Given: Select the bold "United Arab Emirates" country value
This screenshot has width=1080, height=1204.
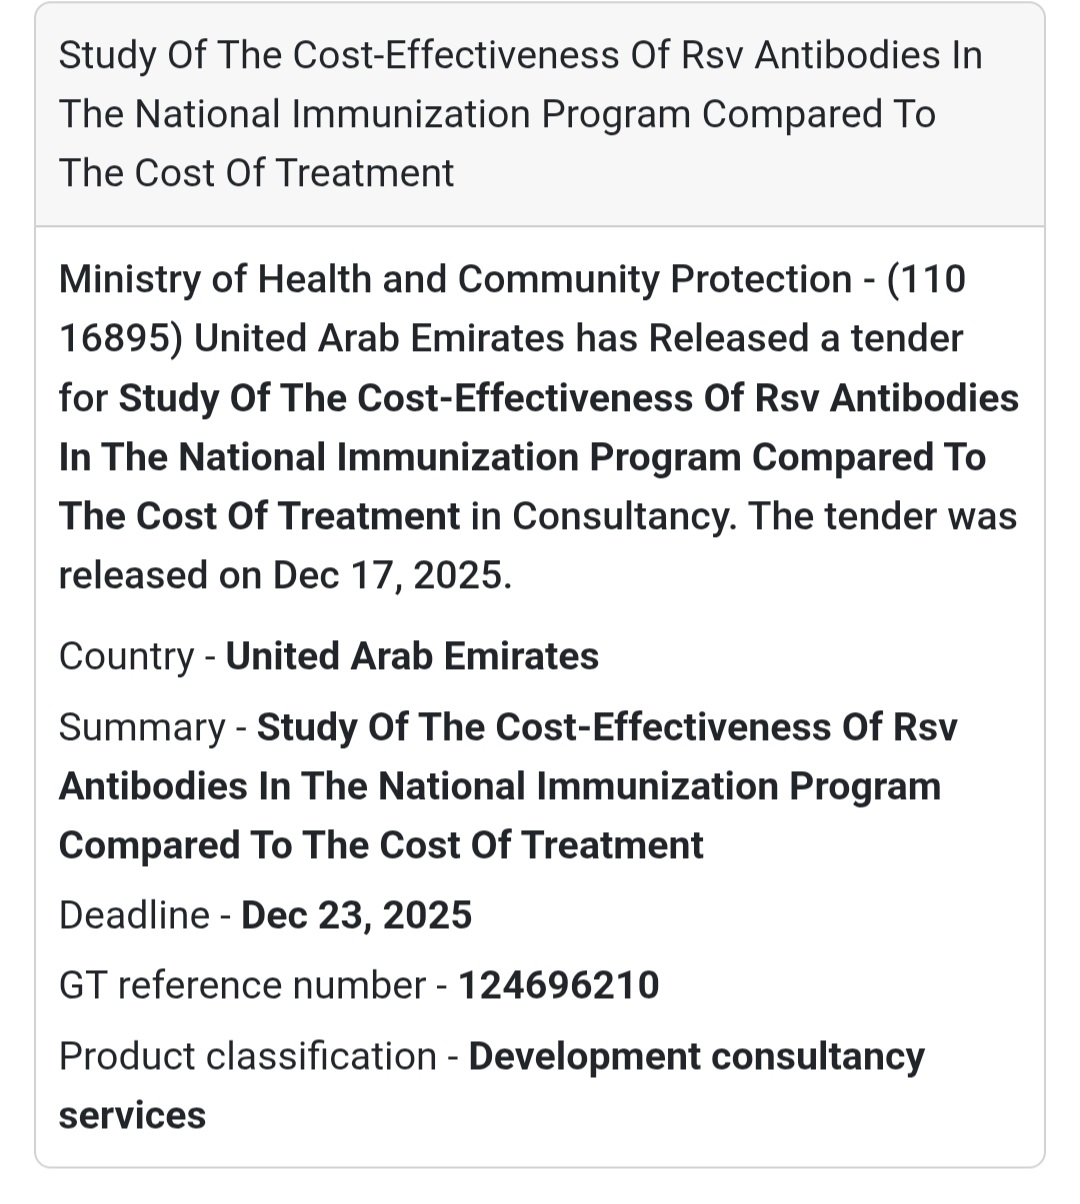Looking at the screenshot, I should pos(412,657).
